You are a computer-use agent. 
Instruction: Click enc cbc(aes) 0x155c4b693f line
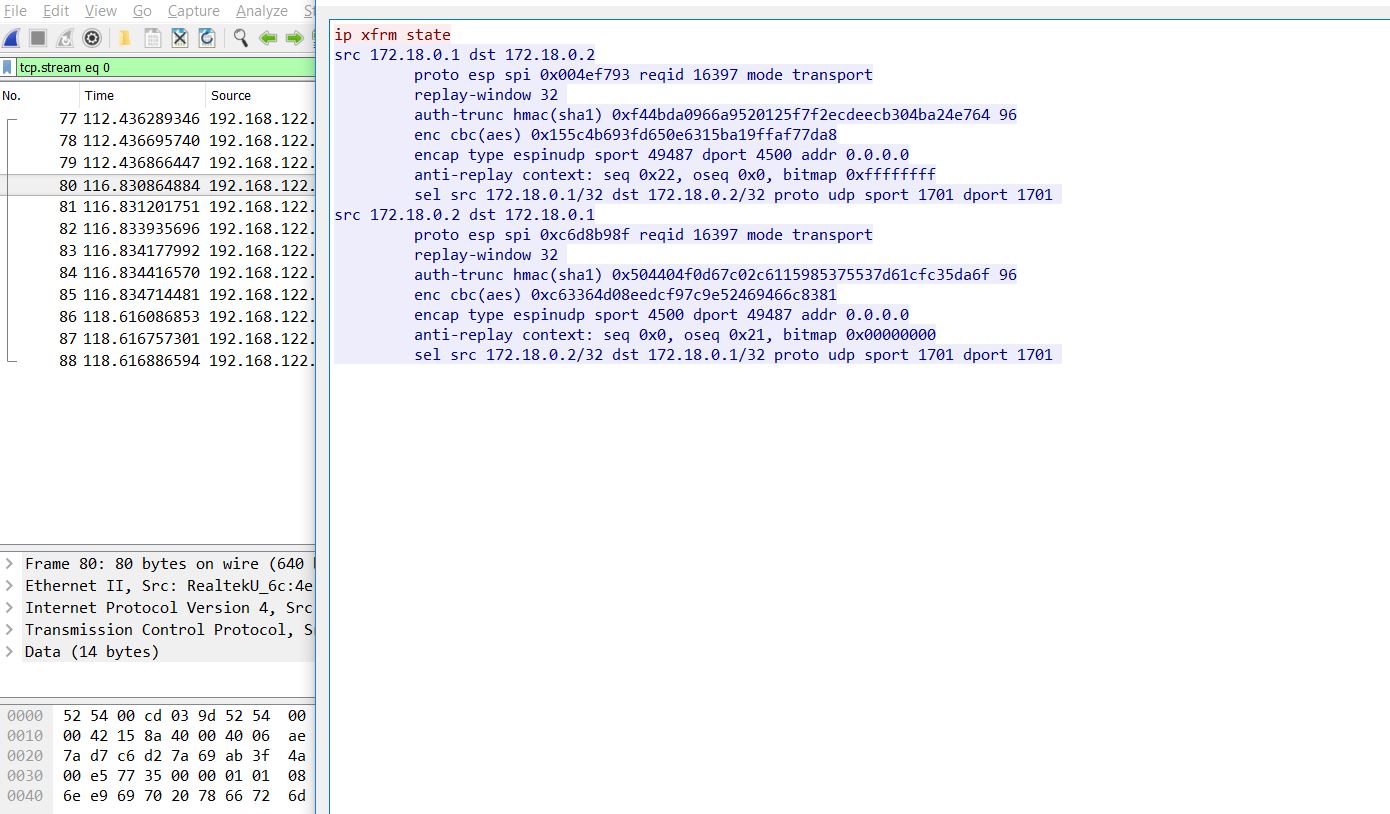point(625,135)
